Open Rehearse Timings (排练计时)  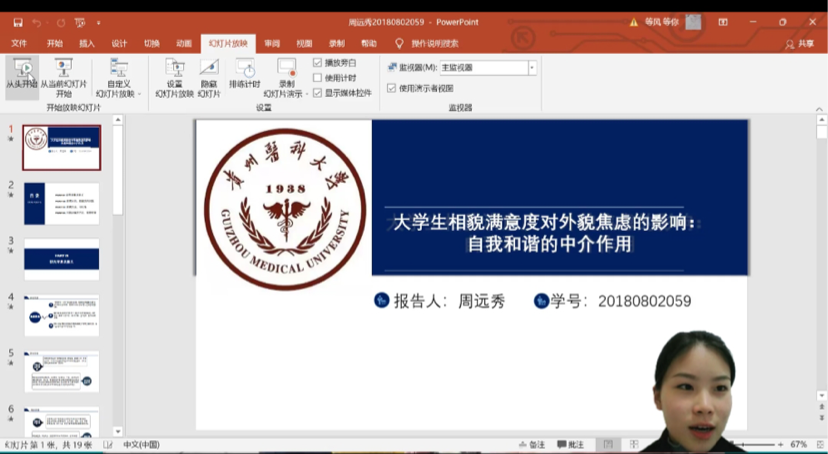tap(245, 70)
